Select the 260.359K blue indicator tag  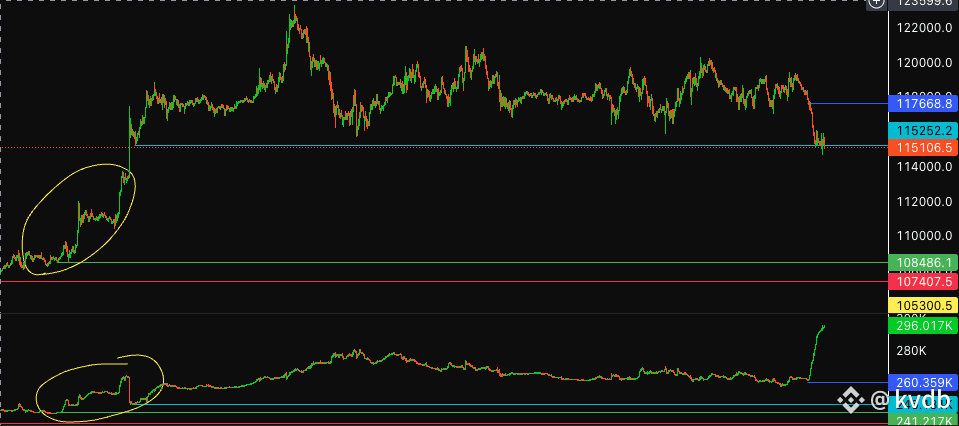[922, 383]
